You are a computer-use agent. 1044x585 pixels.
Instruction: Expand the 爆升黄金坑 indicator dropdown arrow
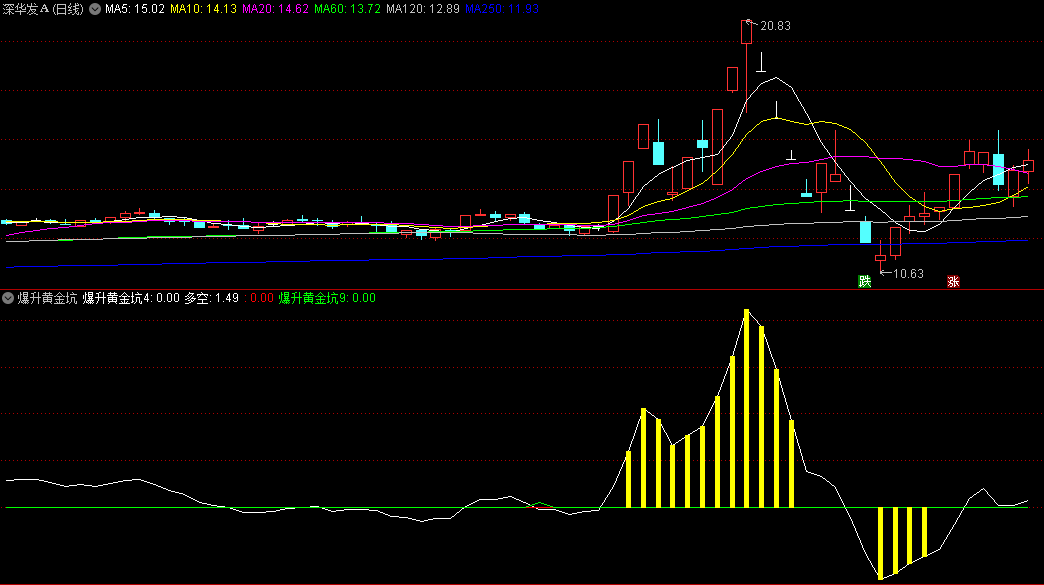(x=8, y=298)
